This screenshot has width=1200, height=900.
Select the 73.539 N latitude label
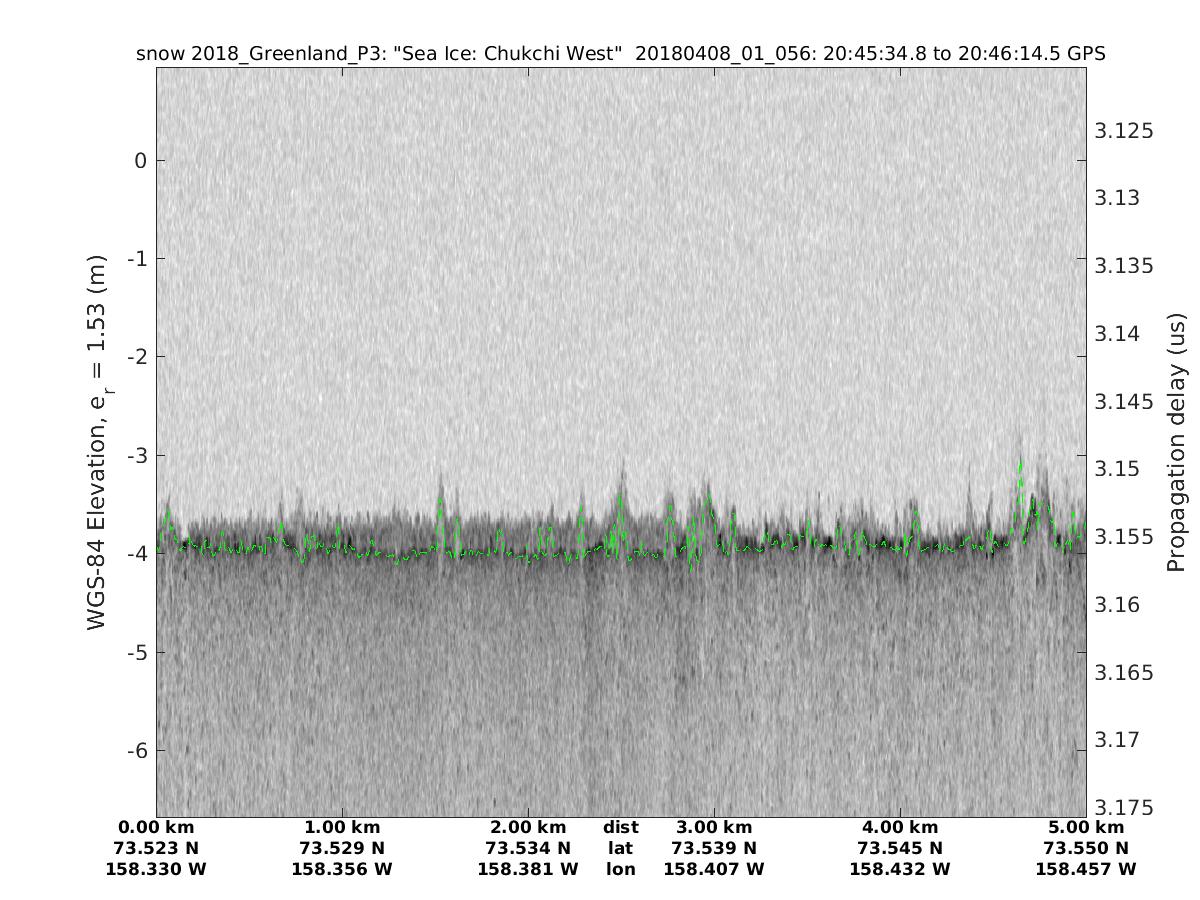tap(714, 848)
